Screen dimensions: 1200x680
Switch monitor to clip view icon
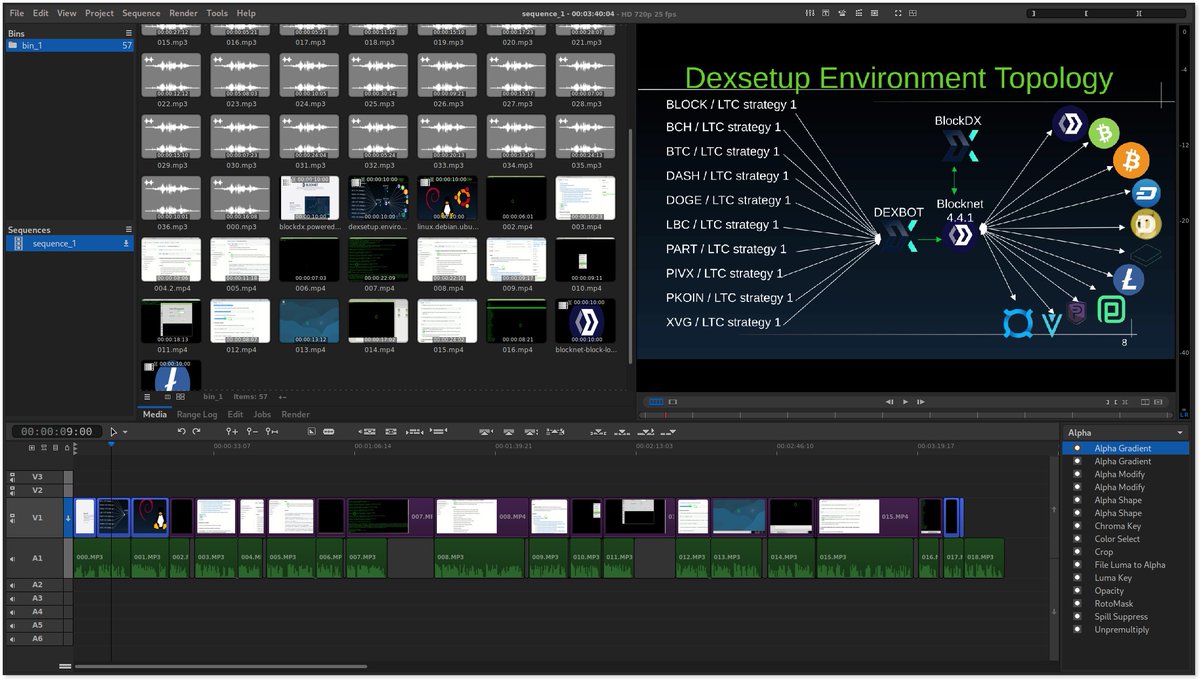click(x=673, y=402)
